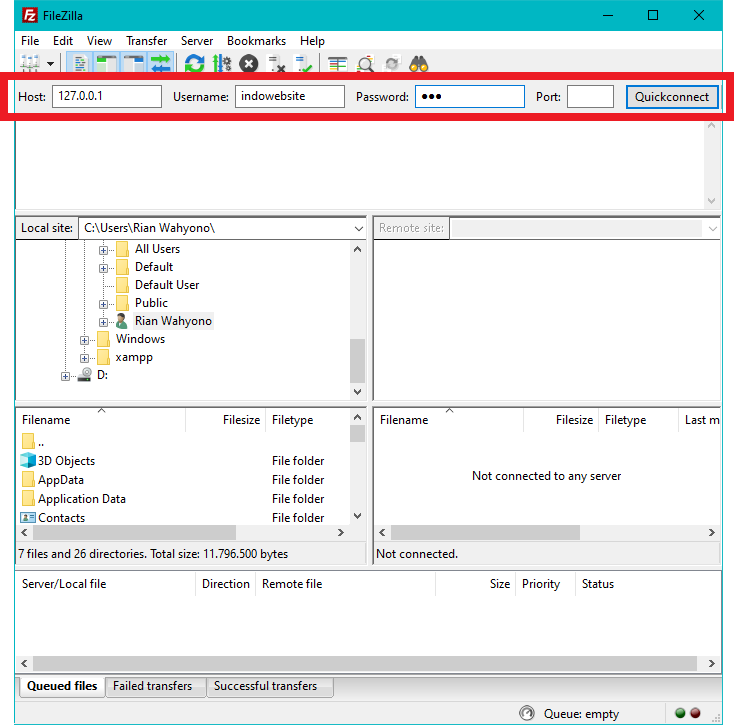This screenshot has height=725, width=734.
Task: Toggle synchronized browsing
Action: (x=392, y=63)
